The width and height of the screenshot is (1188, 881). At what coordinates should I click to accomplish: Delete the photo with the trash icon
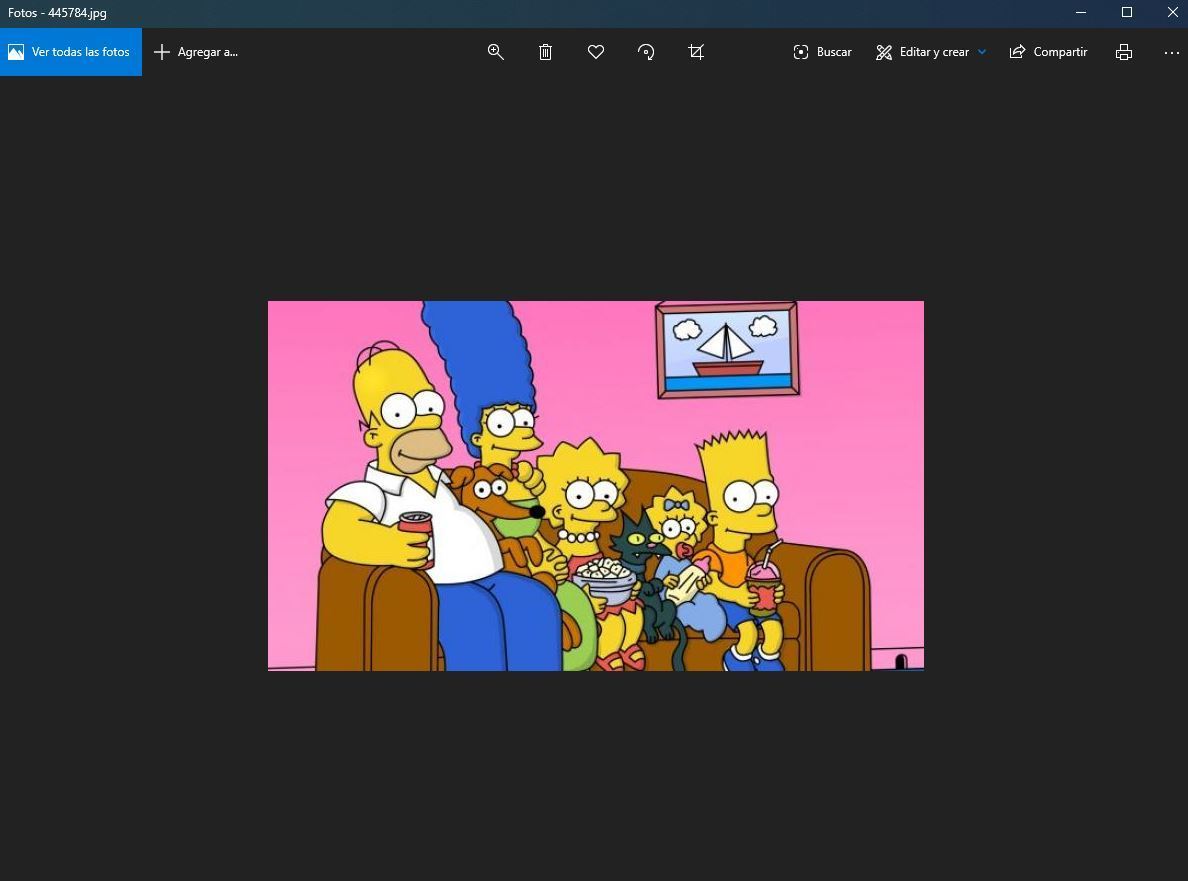pos(545,52)
